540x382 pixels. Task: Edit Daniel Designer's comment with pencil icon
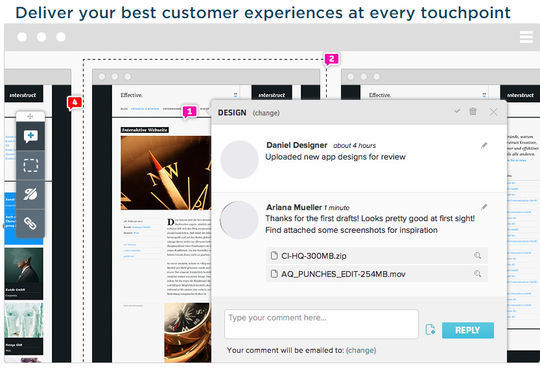tap(484, 146)
